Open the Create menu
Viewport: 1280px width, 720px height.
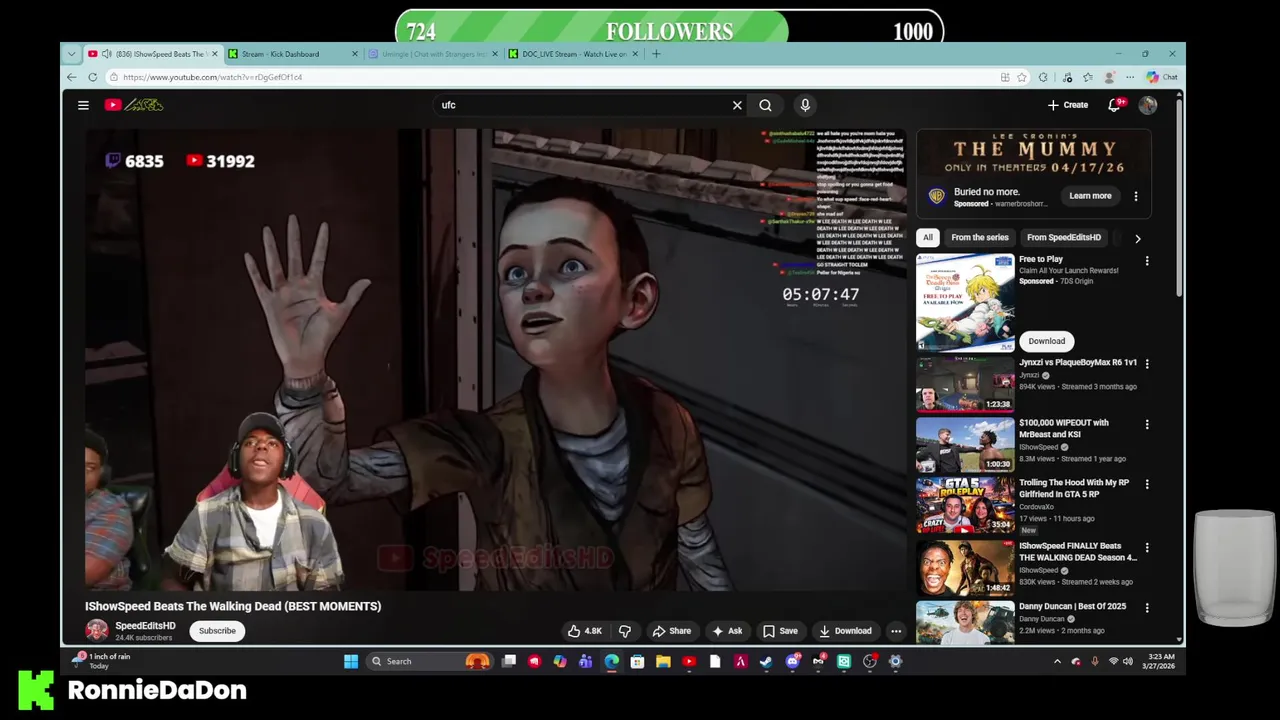[x=1067, y=105]
